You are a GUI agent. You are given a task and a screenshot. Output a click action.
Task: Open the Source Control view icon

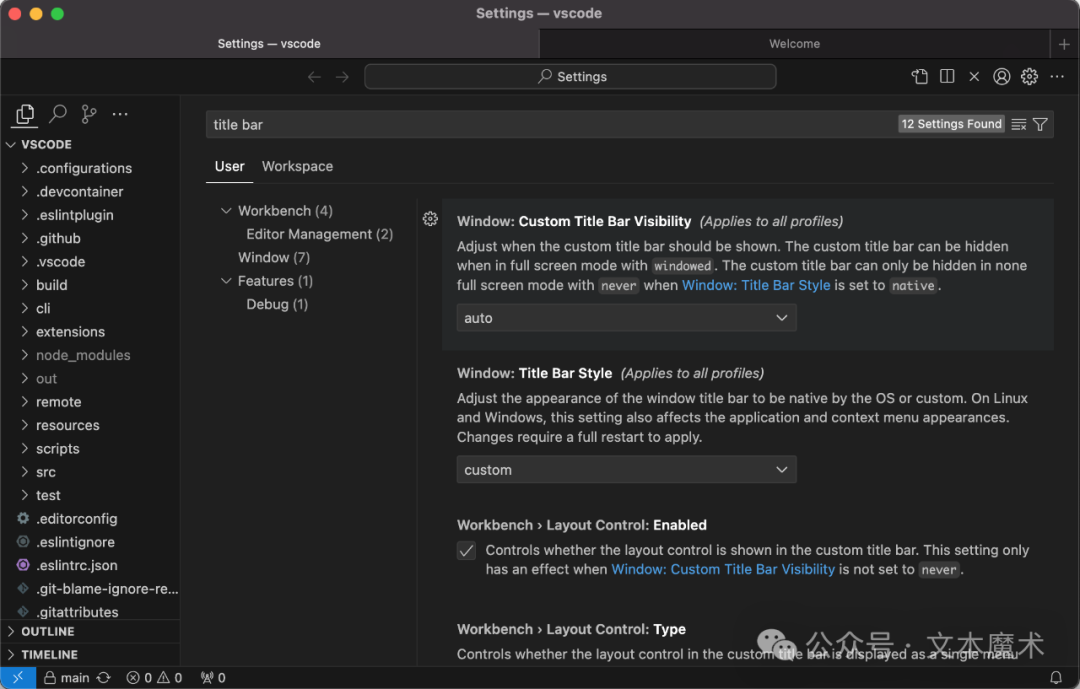click(88, 114)
